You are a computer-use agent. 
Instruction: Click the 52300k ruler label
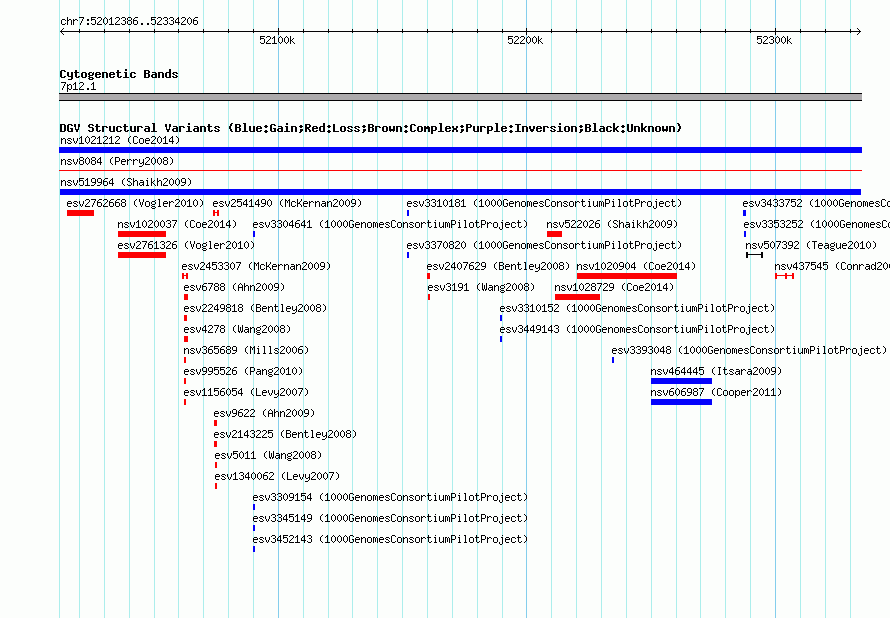[x=774, y=40]
